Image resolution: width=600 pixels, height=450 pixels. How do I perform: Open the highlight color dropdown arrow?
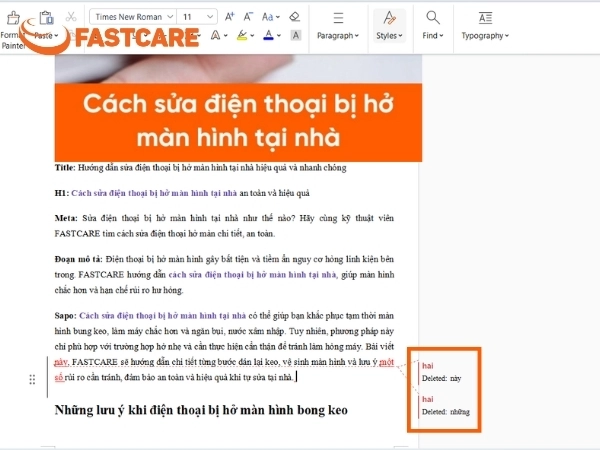coord(252,36)
